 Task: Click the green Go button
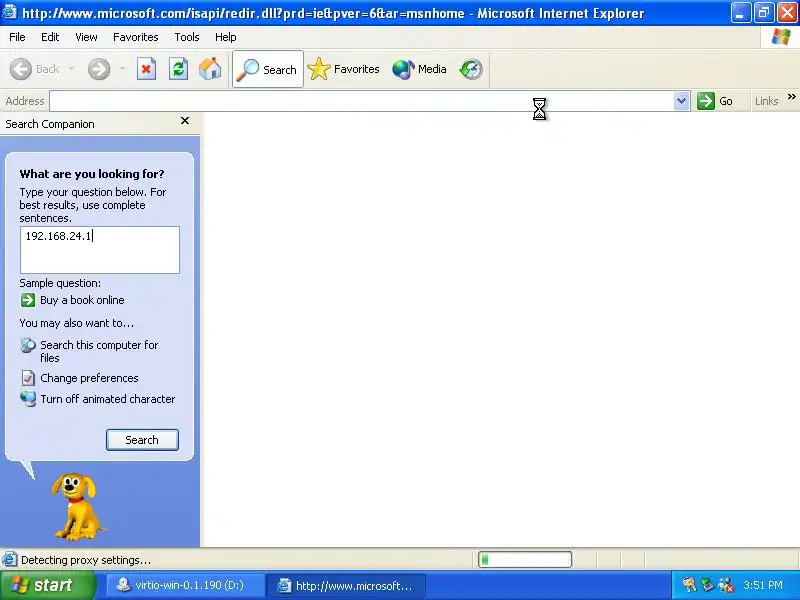[715, 101]
